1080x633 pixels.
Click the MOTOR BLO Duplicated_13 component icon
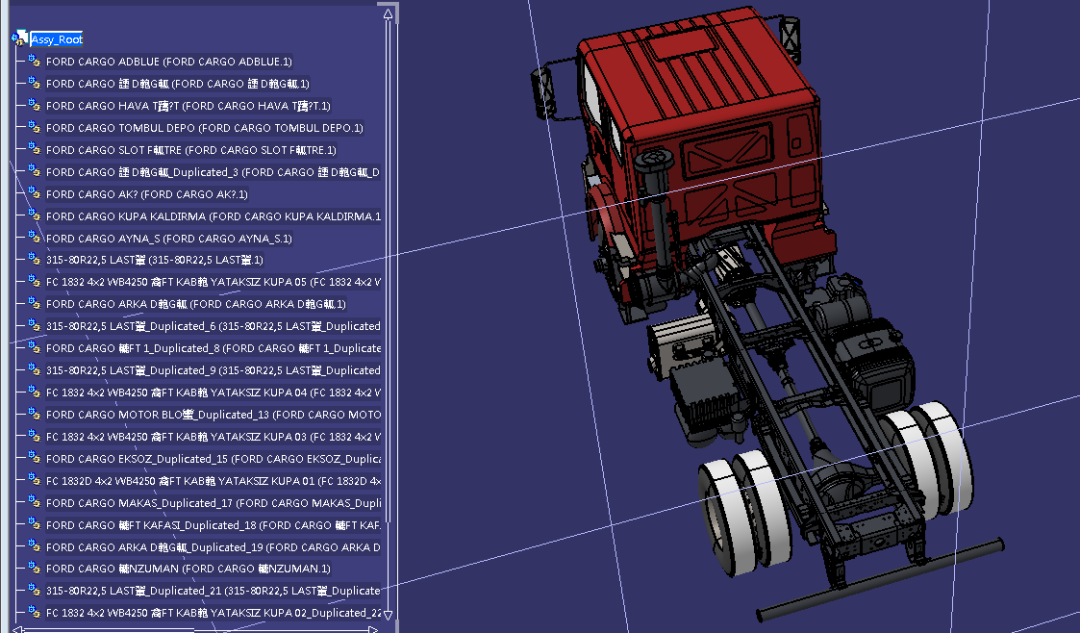34,414
